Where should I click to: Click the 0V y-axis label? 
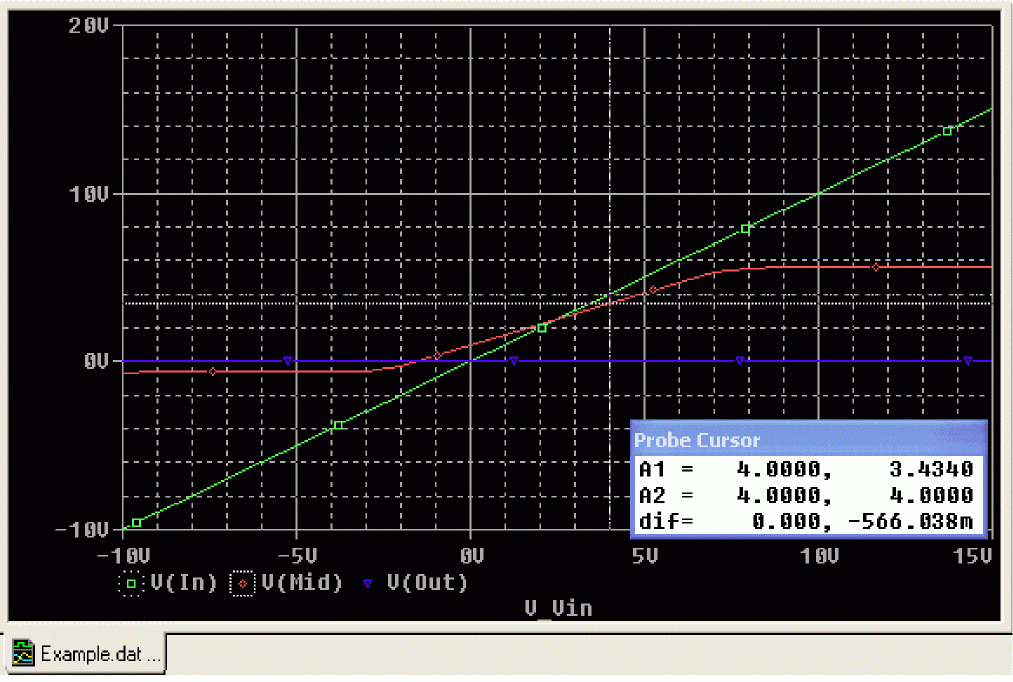pyautogui.click(x=96, y=361)
